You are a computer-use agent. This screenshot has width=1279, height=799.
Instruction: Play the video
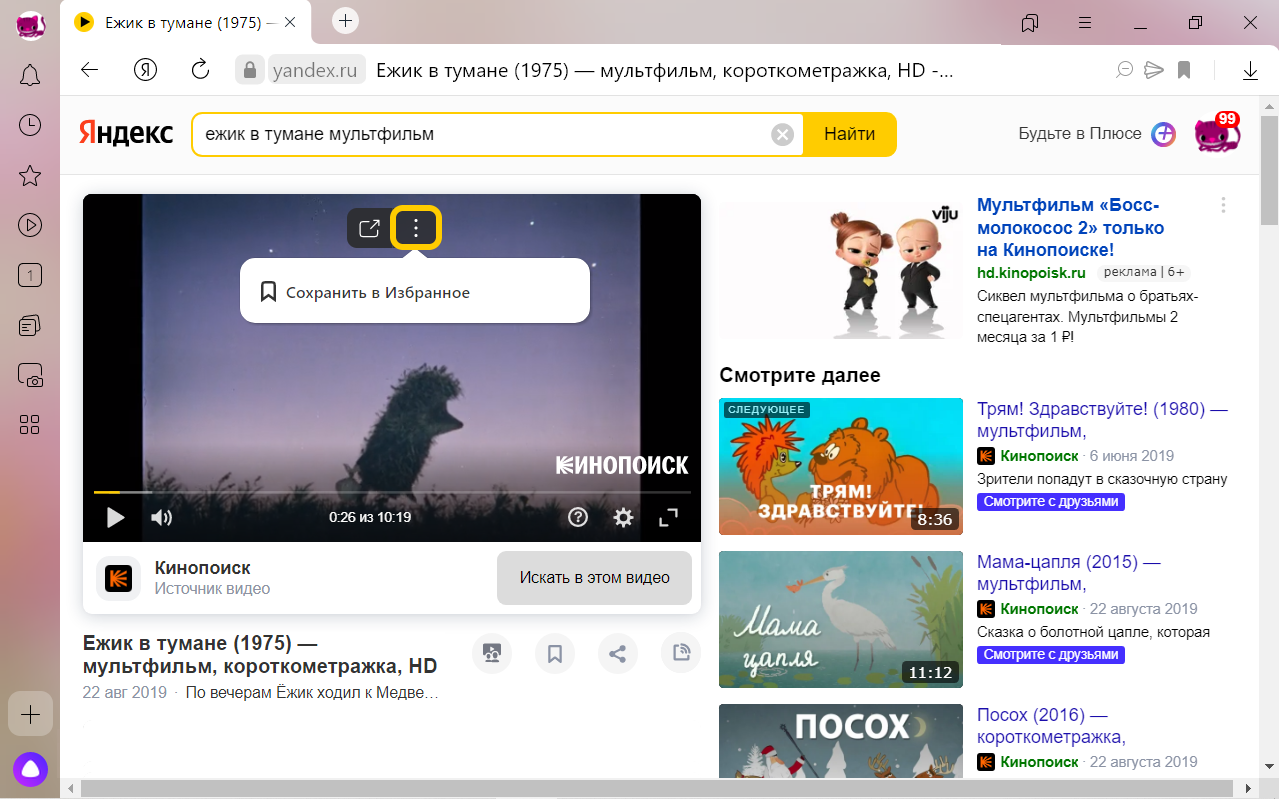pyautogui.click(x=116, y=517)
